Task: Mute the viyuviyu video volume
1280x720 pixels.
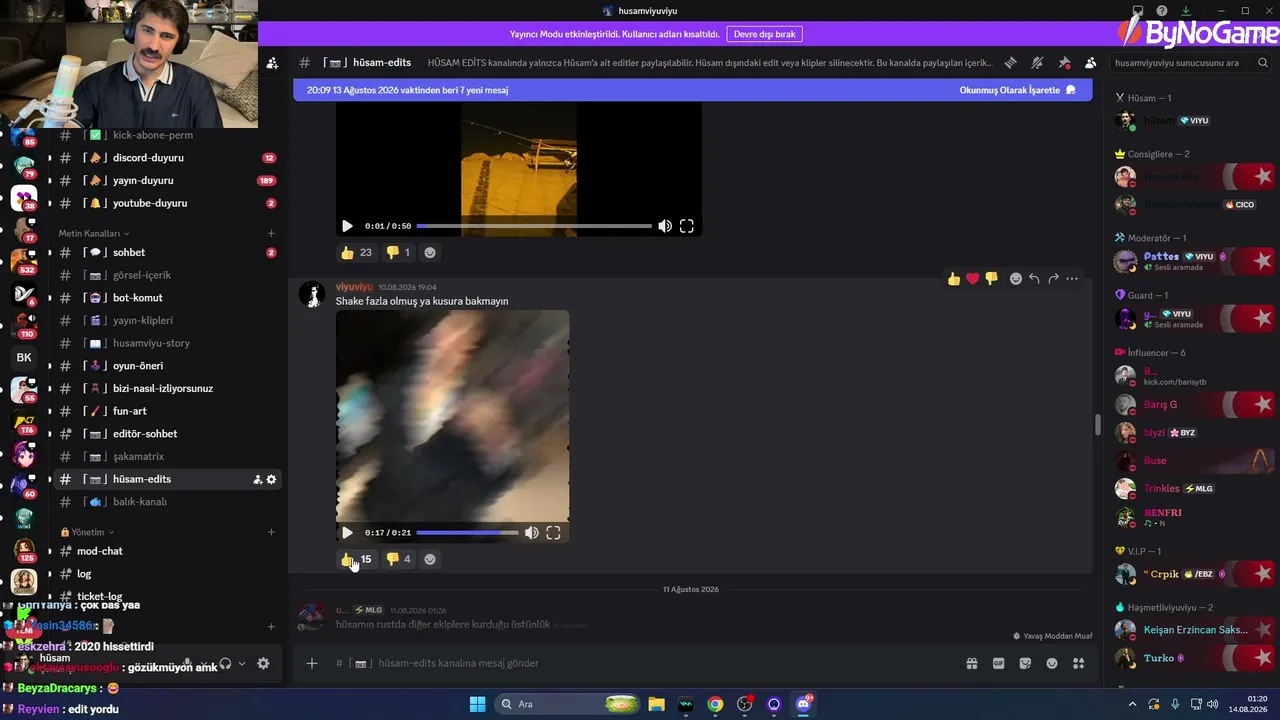Action: [532, 533]
